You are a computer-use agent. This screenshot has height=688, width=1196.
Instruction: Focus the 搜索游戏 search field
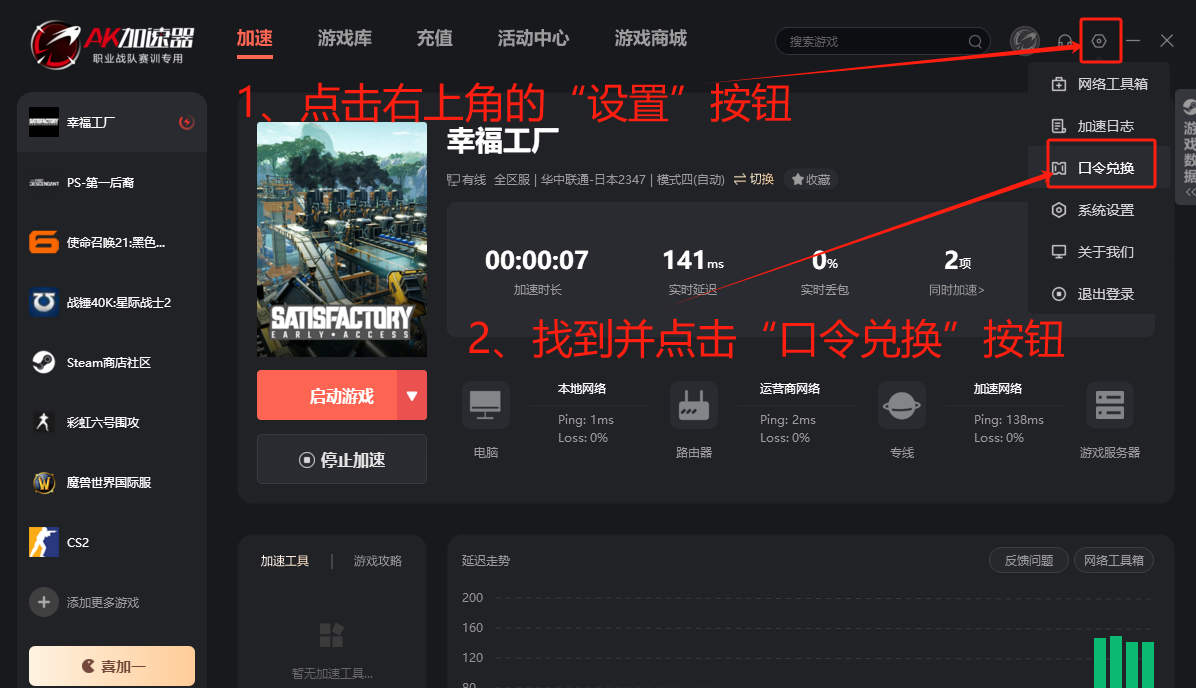[x=883, y=41]
